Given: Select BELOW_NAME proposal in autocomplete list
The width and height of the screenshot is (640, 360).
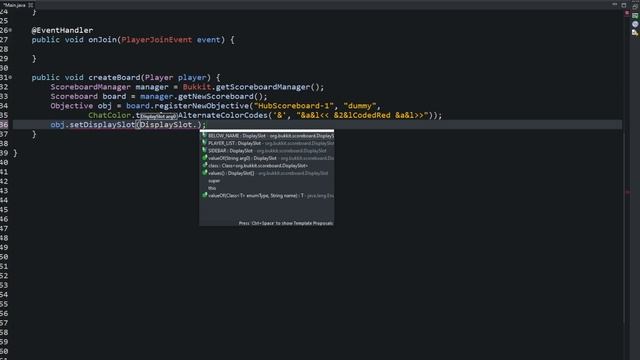Looking at the screenshot, I should [267, 136].
